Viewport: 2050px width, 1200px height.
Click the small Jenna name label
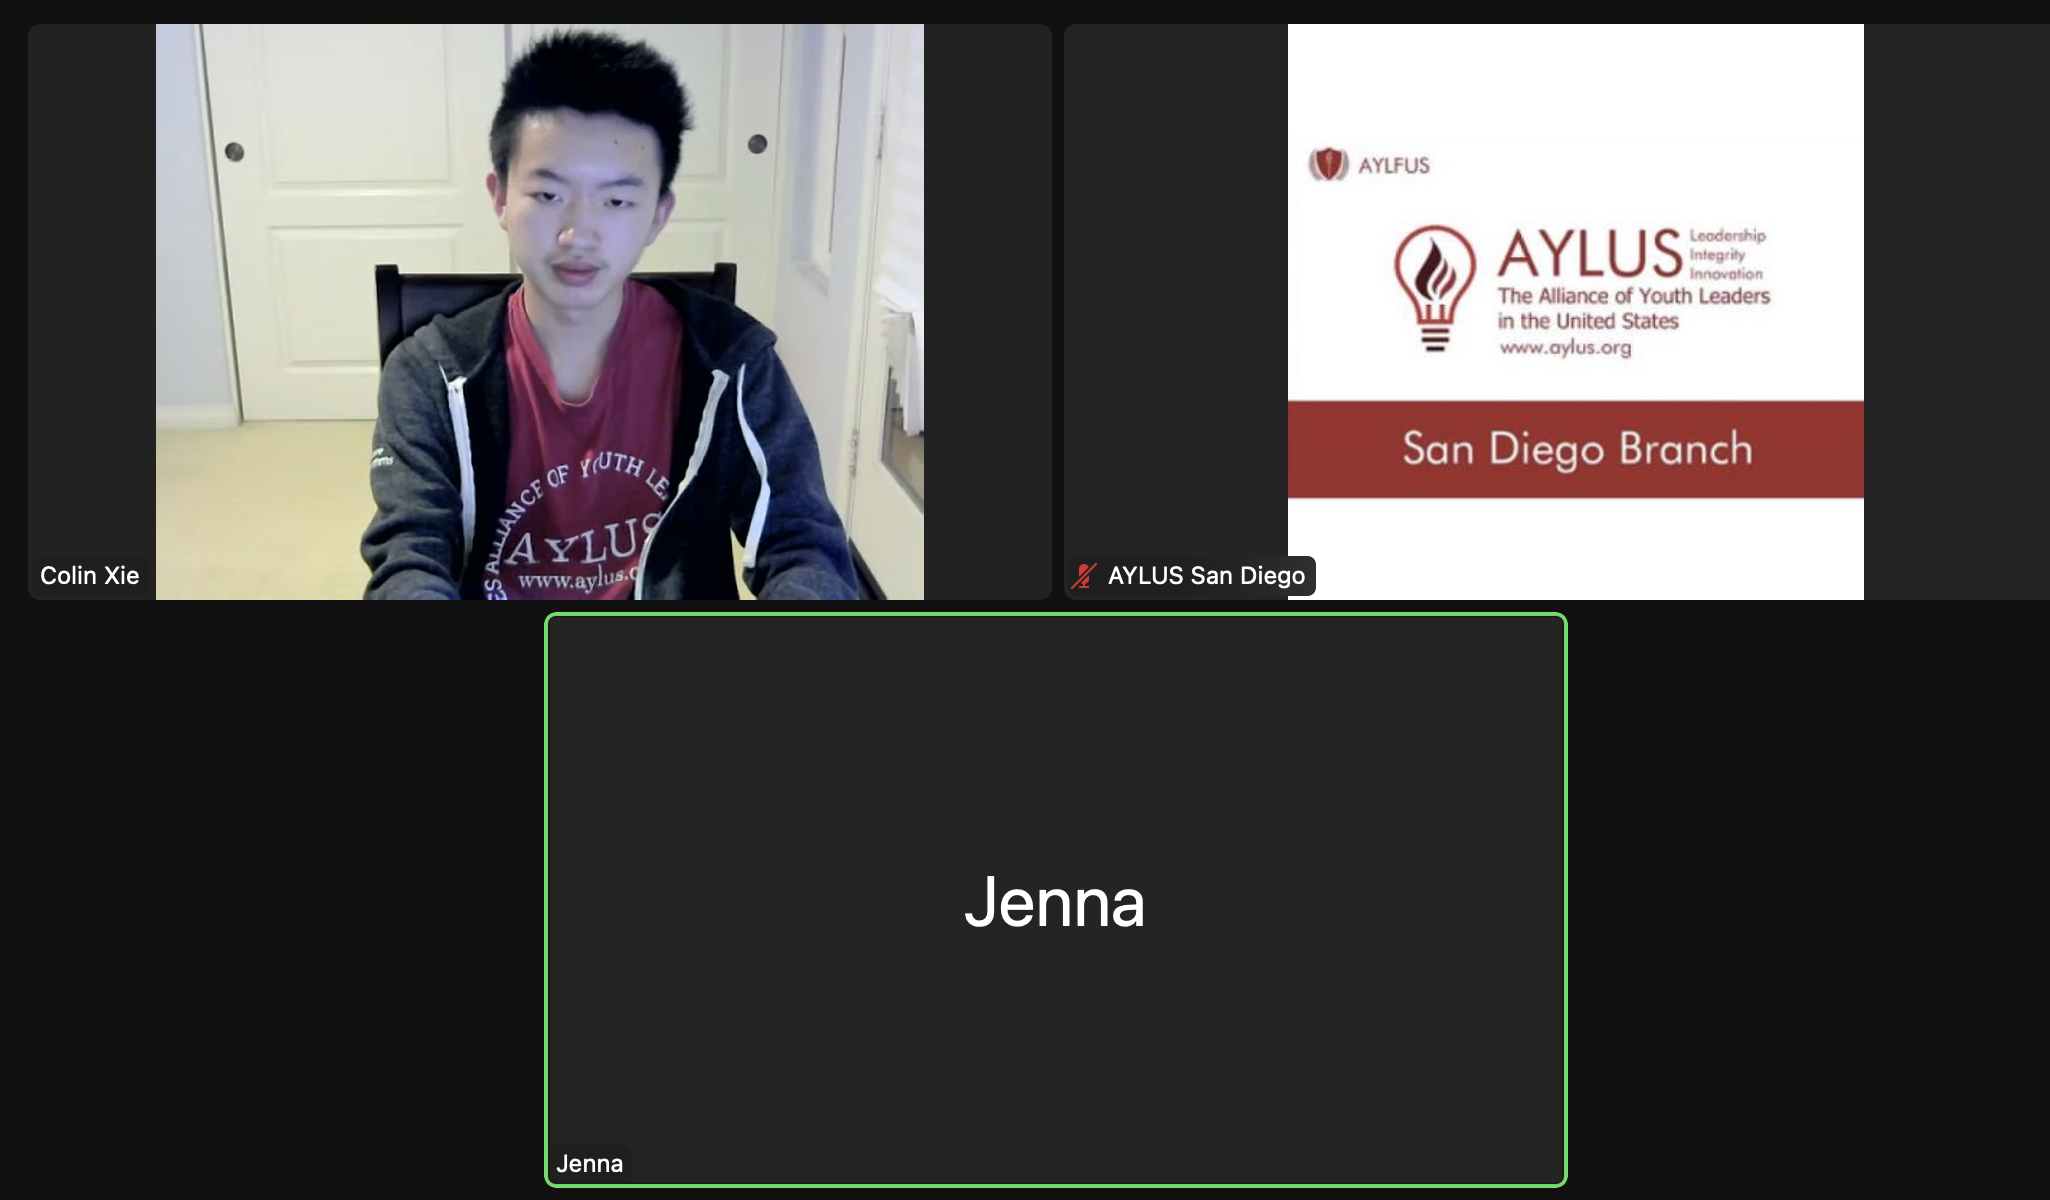click(x=590, y=1164)
